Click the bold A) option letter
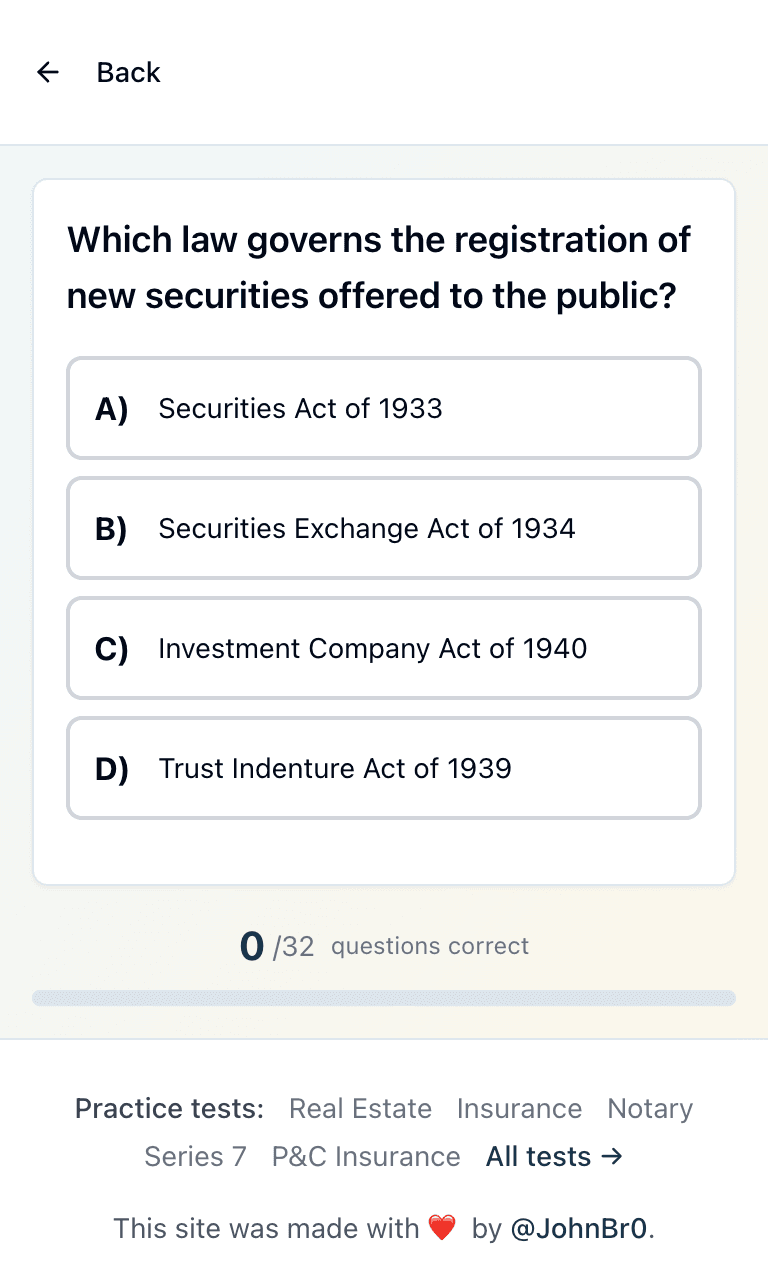 pos(112,408)
